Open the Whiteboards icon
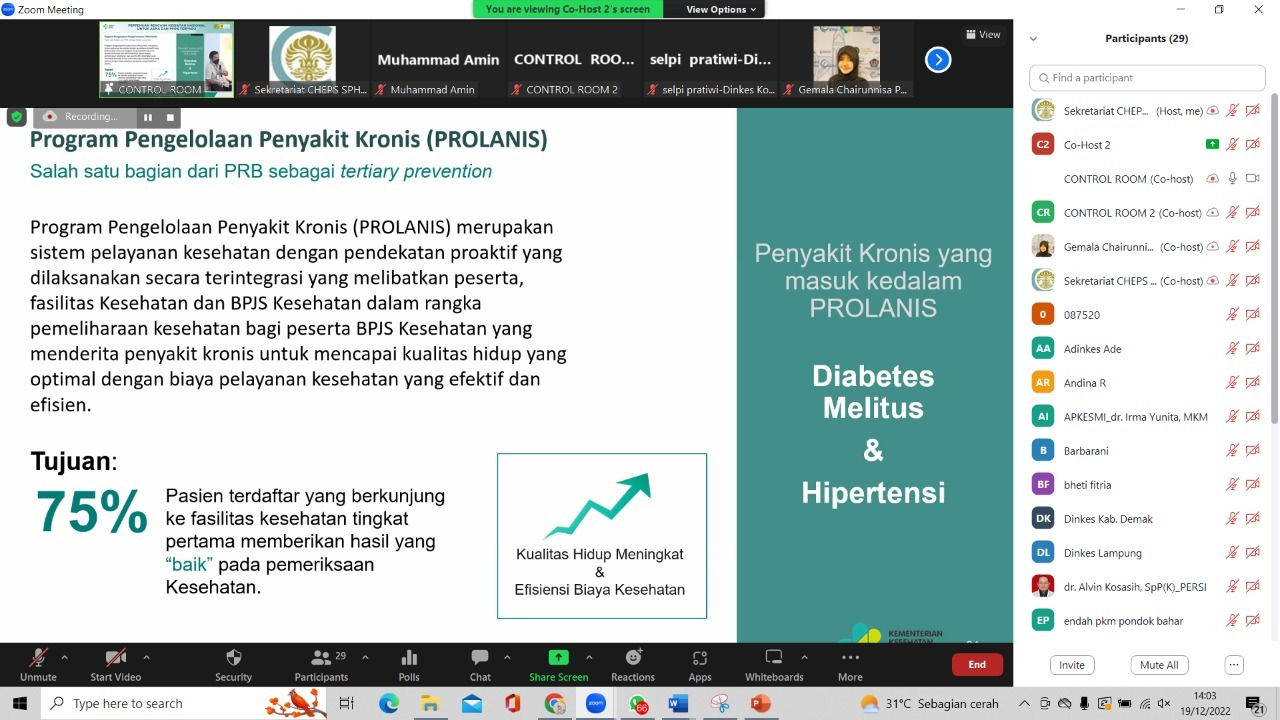Image resolution: width=1280 pixels, height=720 pixels. pos(773,658)
